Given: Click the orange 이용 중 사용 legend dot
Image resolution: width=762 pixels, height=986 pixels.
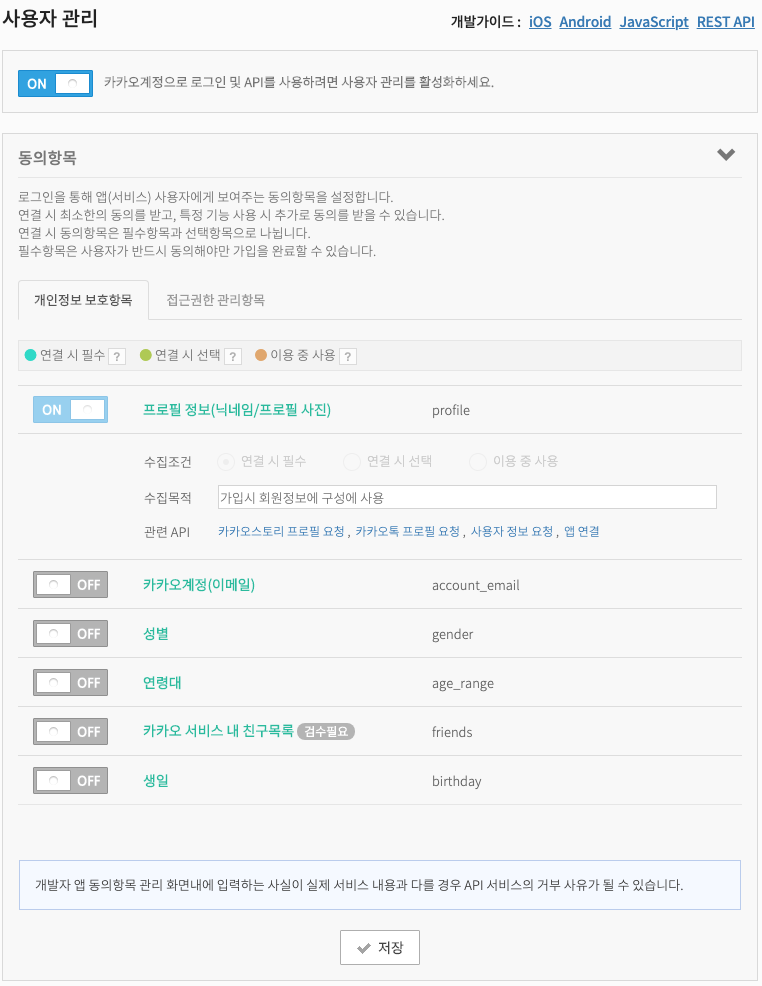Looking at the screenshot, I should coord(261,355).
